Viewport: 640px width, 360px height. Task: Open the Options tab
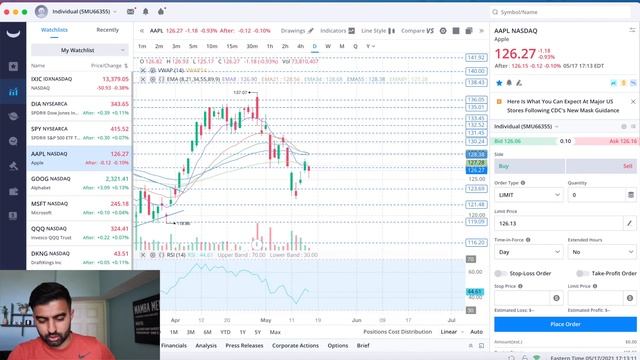338,346
